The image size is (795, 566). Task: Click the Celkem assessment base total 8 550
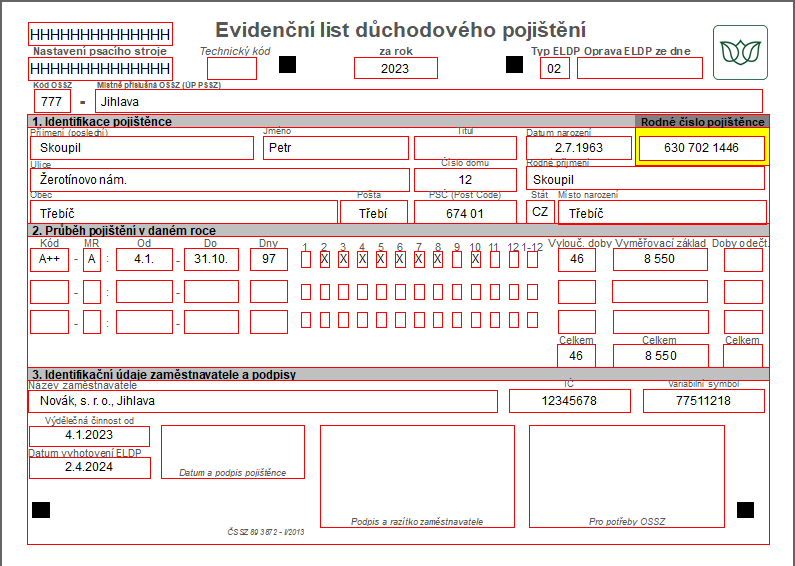(661, 356)
